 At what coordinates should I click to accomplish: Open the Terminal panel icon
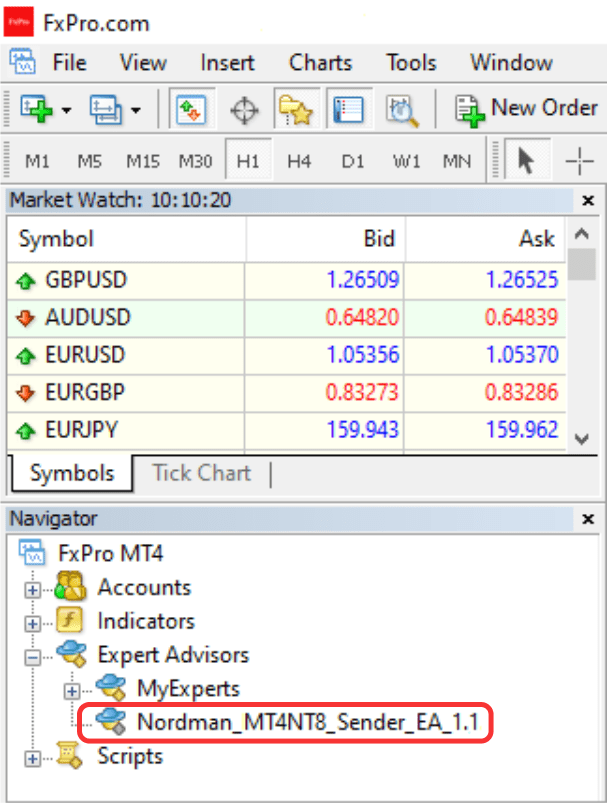[x=347, y=108]
